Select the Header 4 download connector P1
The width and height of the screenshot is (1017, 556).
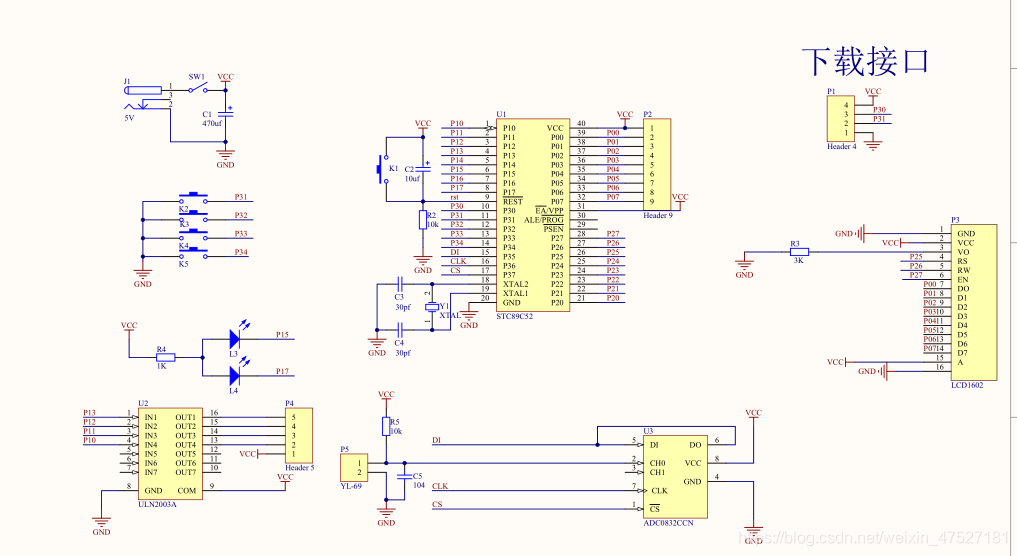coord(840,119)
